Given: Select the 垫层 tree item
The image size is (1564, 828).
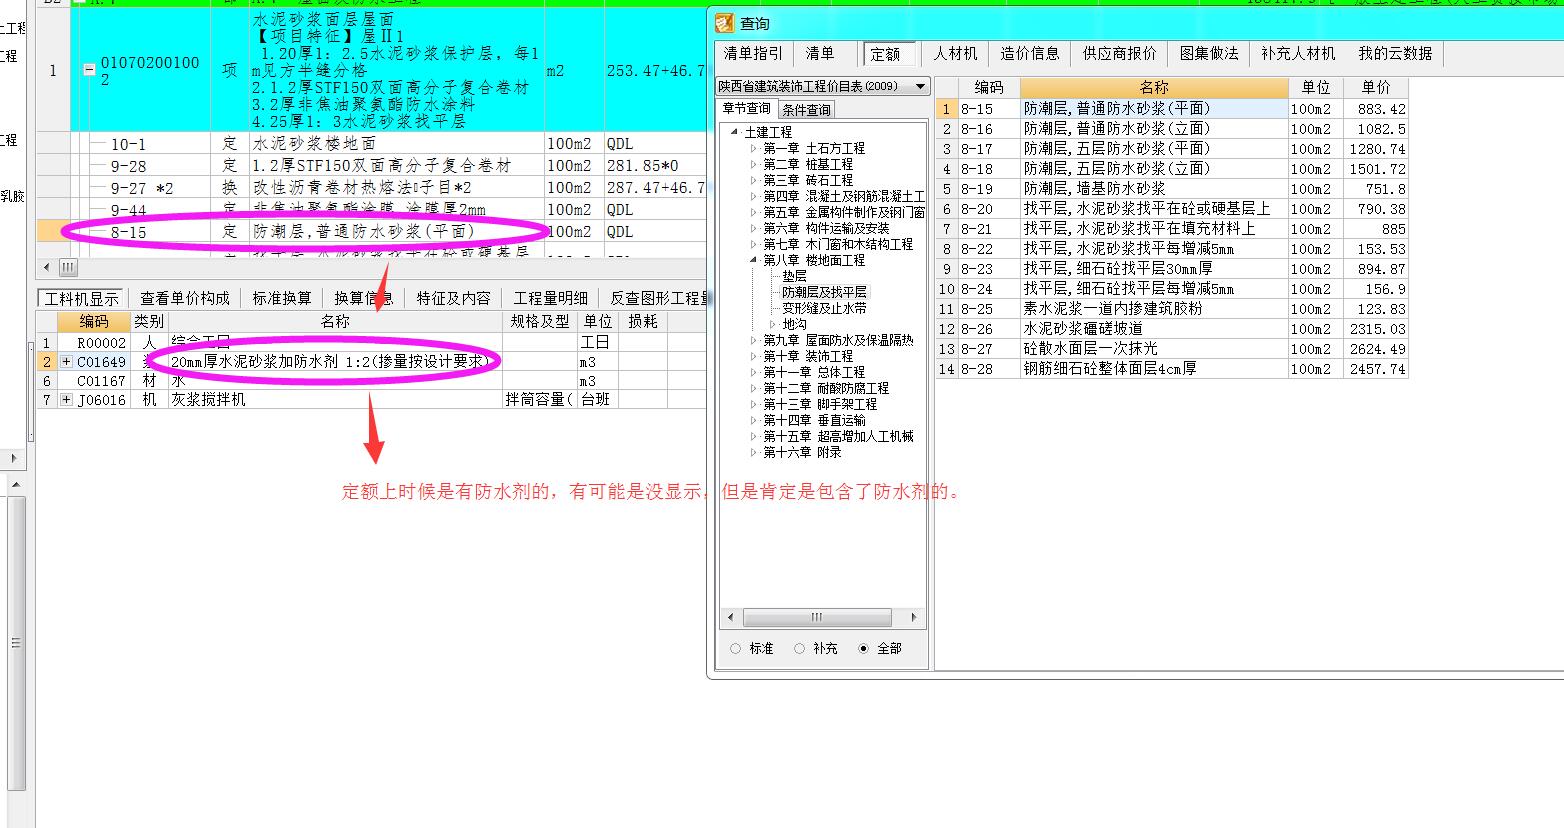Looking at the screenshot, I should [x=794, y=276].
